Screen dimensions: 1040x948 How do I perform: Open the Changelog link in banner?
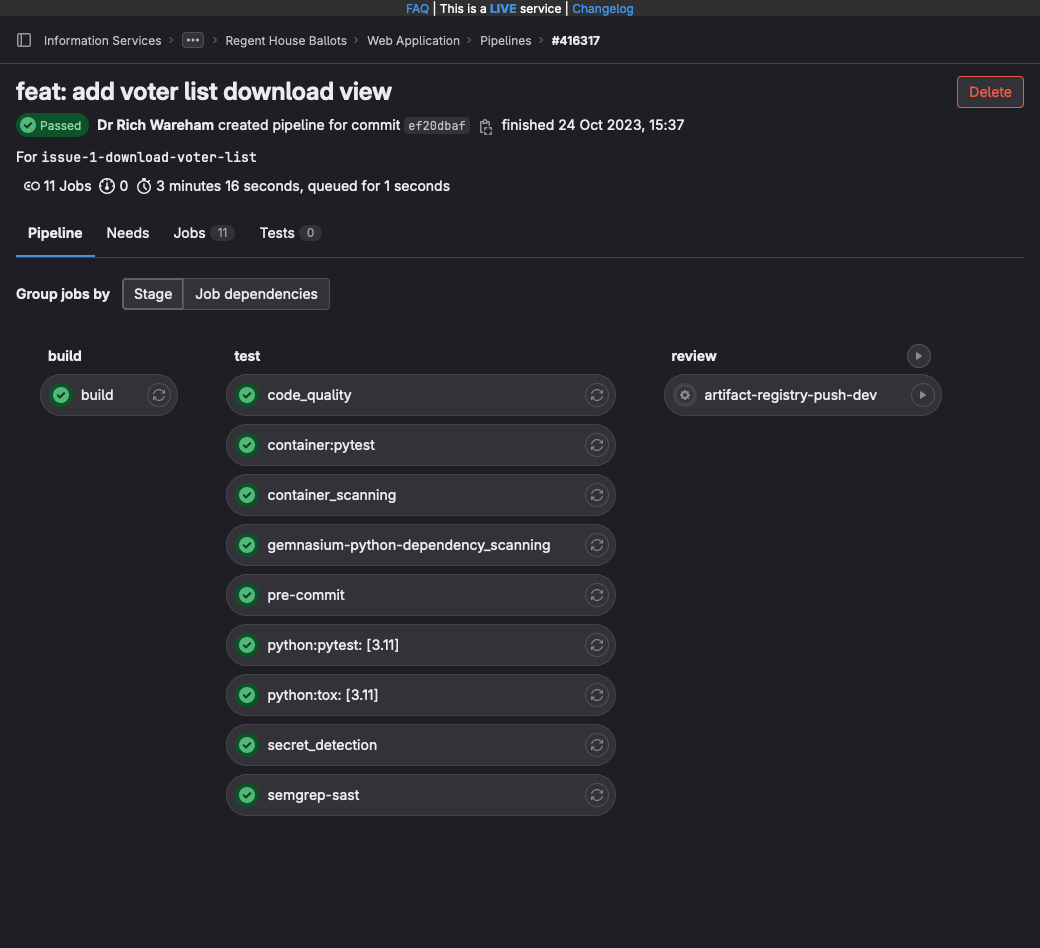pos(603,8)
